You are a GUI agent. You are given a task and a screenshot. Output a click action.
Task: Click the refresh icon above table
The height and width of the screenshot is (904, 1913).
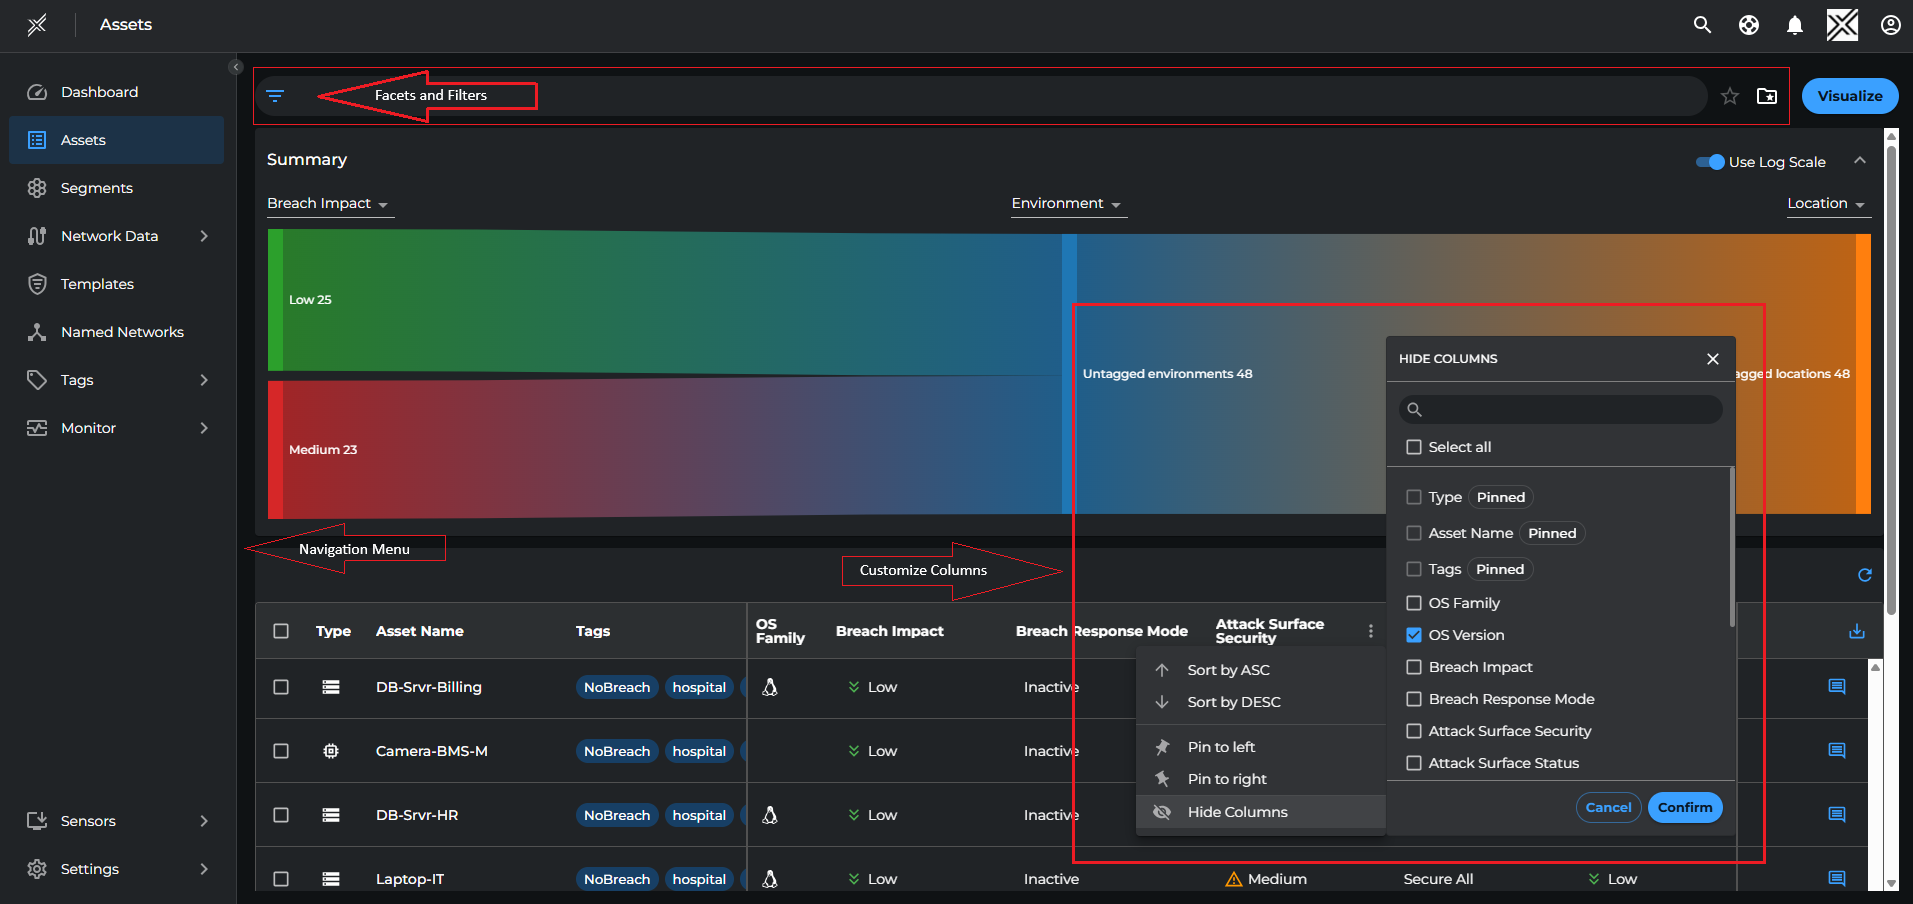click(x=1864, y=575)
